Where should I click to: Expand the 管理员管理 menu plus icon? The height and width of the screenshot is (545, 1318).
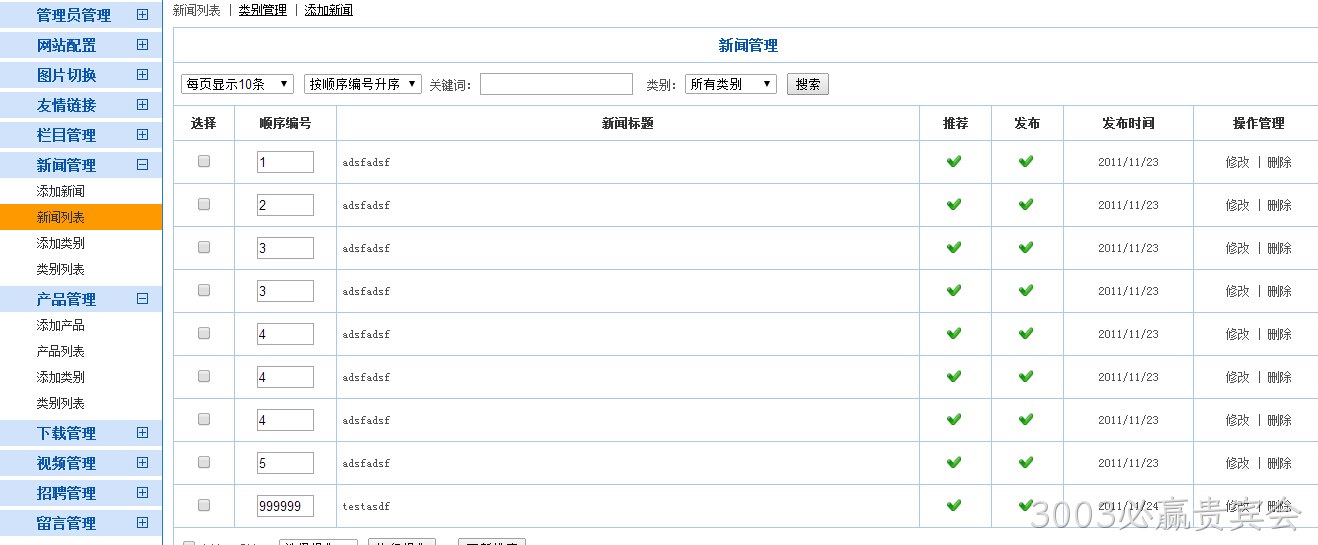coord(142,15)
